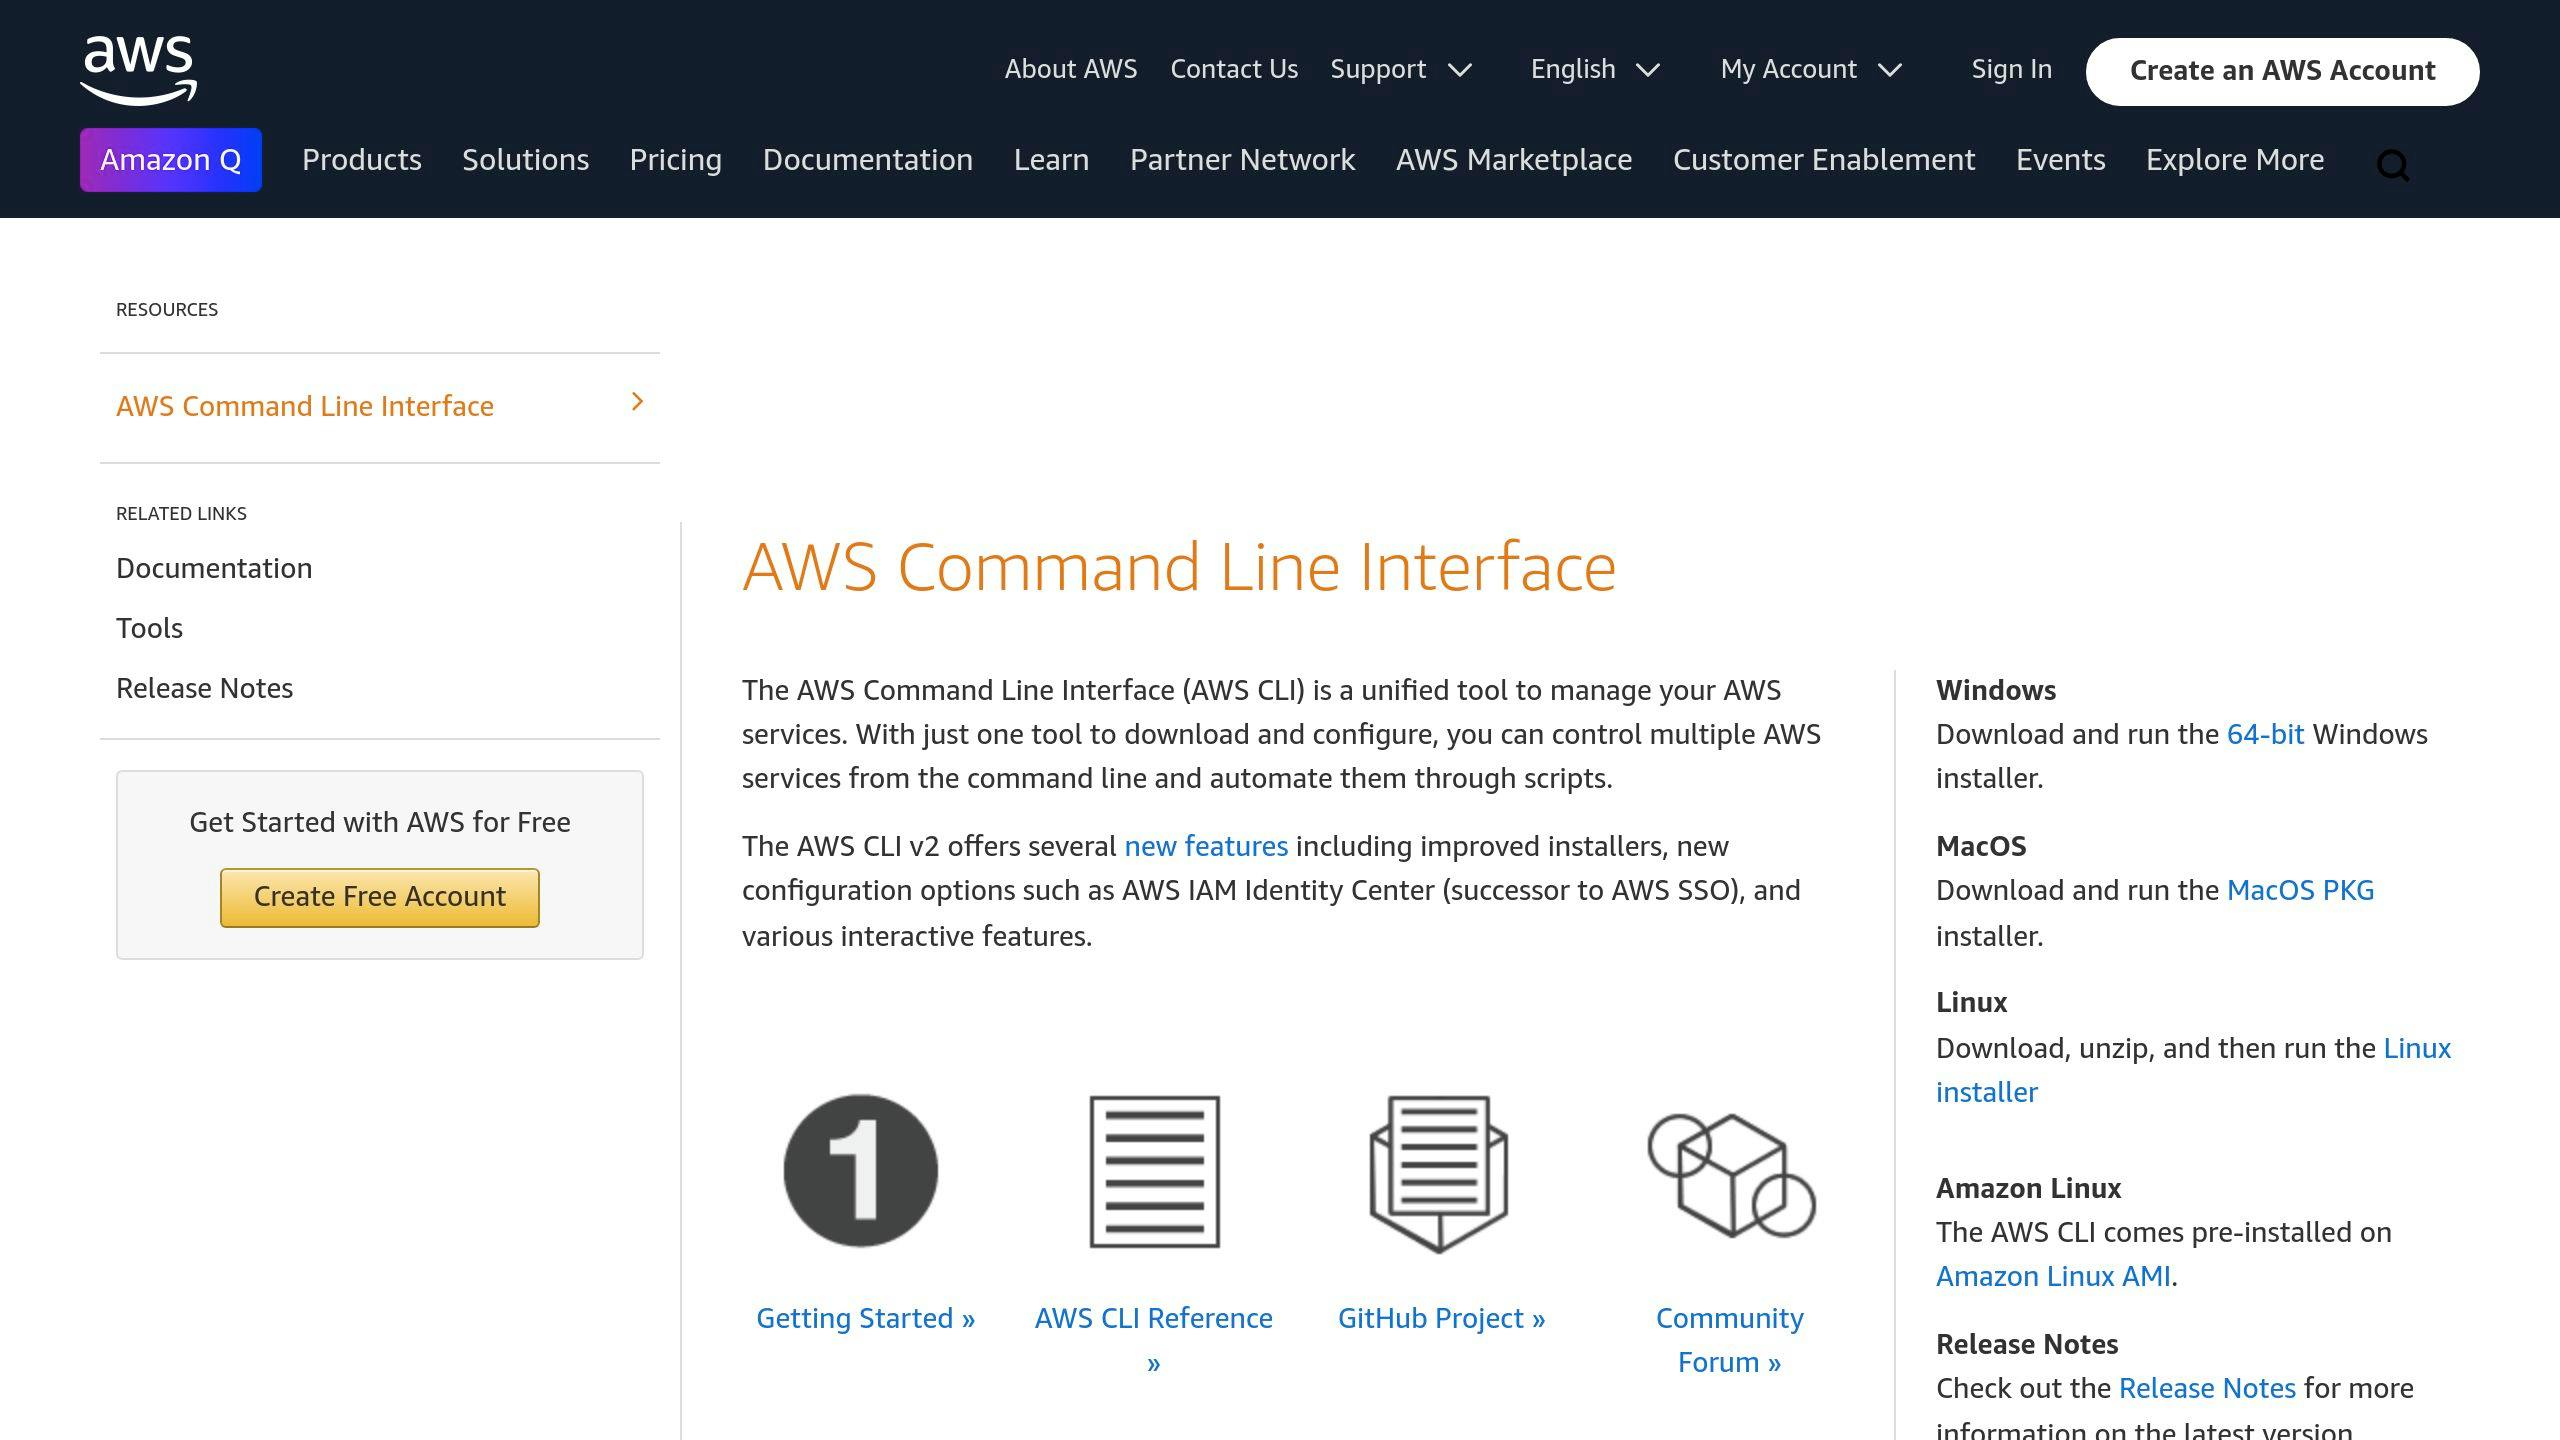Click the Windows heading

(x=1996, y=690)
